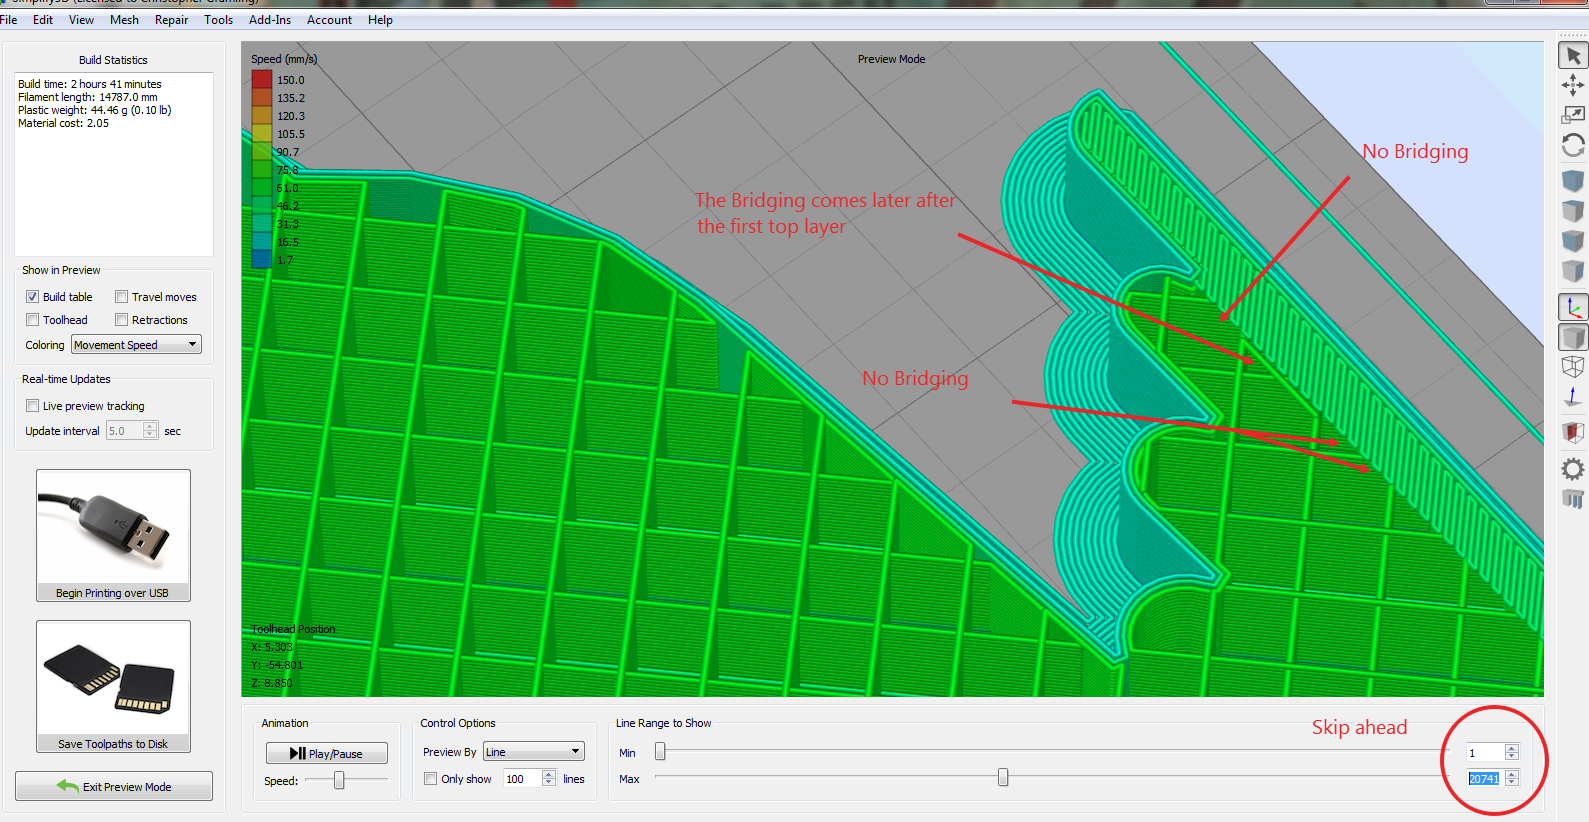Open the Edit menu
Image resolution: width=1589 pixels, height=822 pixels.
[x=43, y=20]
